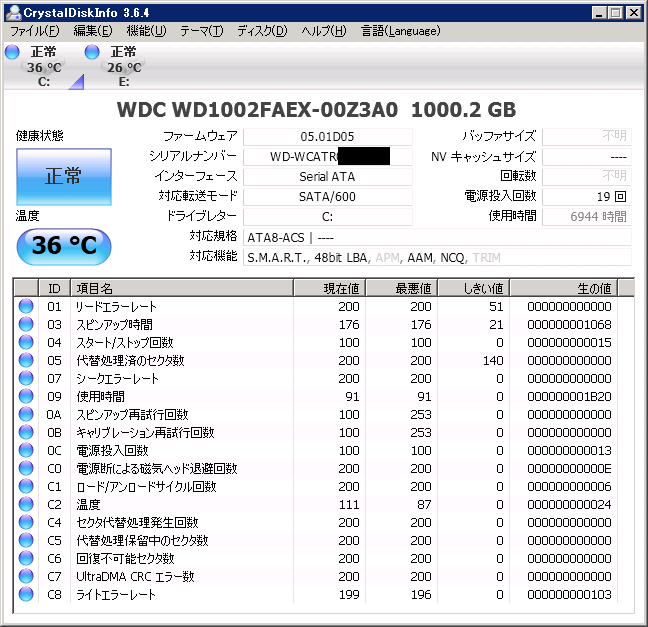Click the serial number field
This screenshot has height=627, width=648.
327,157
